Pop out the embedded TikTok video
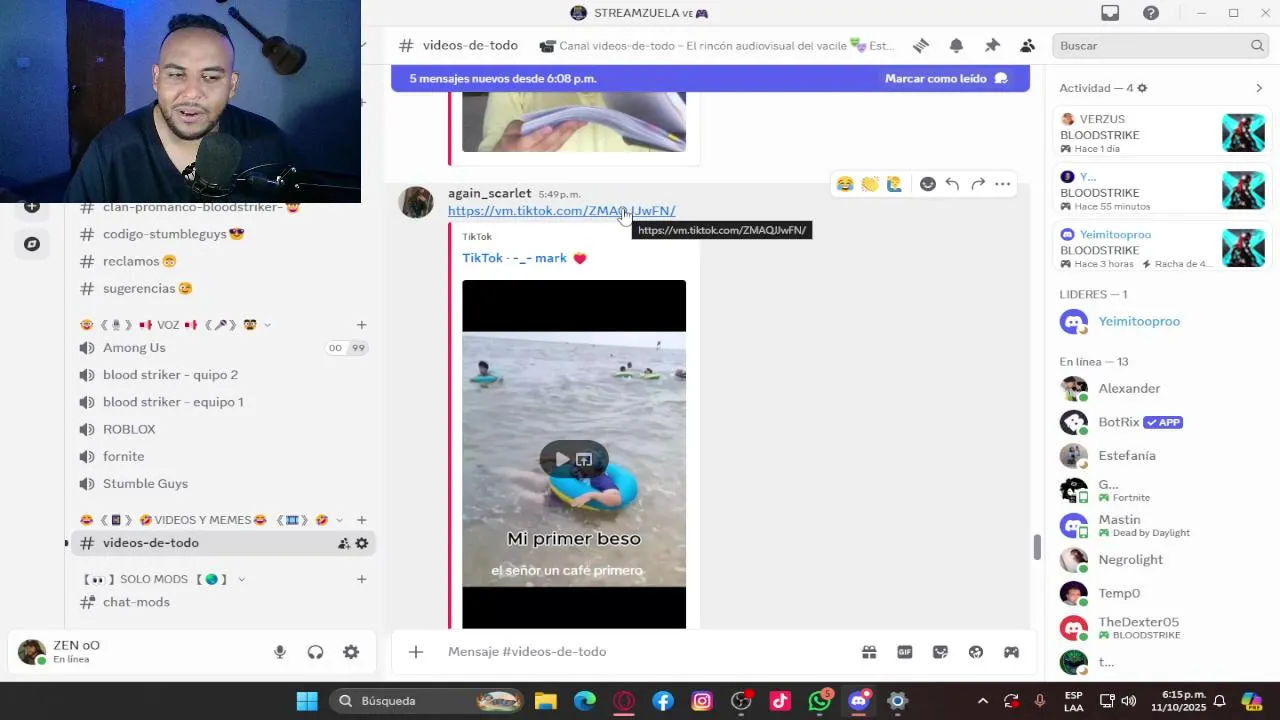This screenshot has width=1280, height=720. (584, 459)
